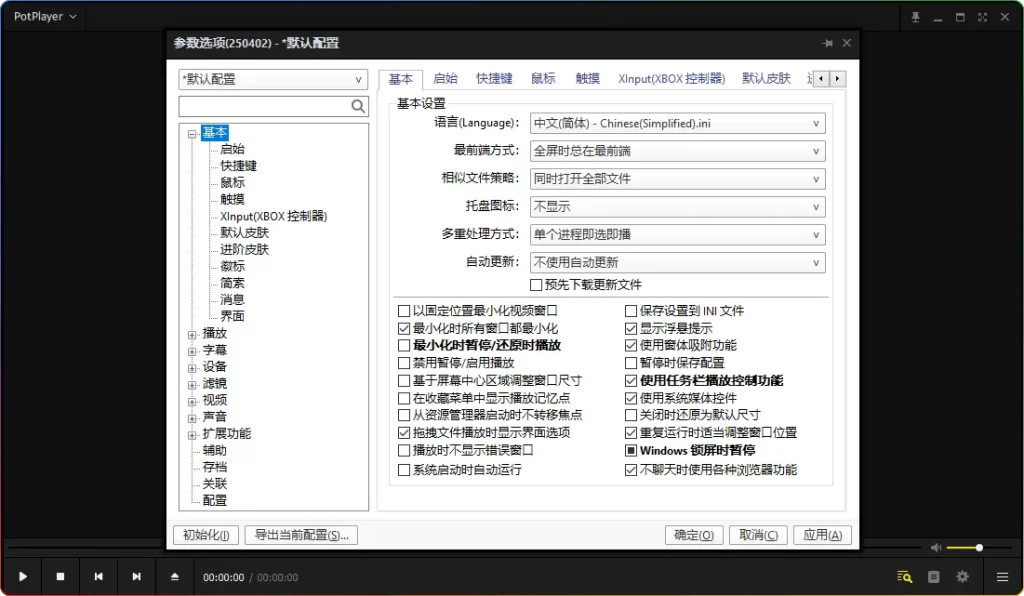Image resolution: width=1024 pixels, height=596 pixels.
Task: Jump to the previous track
Action: [98, 576]
